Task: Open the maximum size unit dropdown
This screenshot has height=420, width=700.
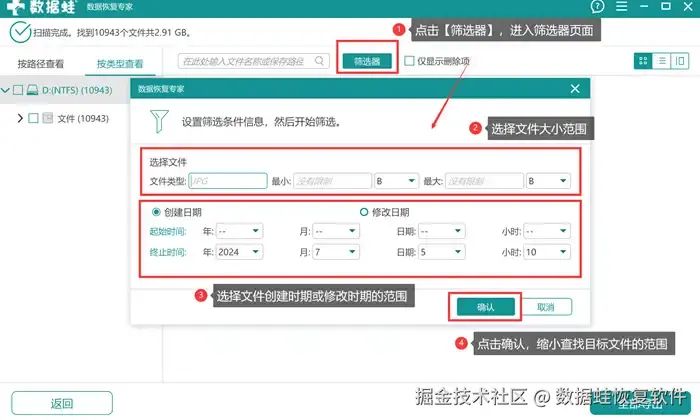Action: point(548,181)
